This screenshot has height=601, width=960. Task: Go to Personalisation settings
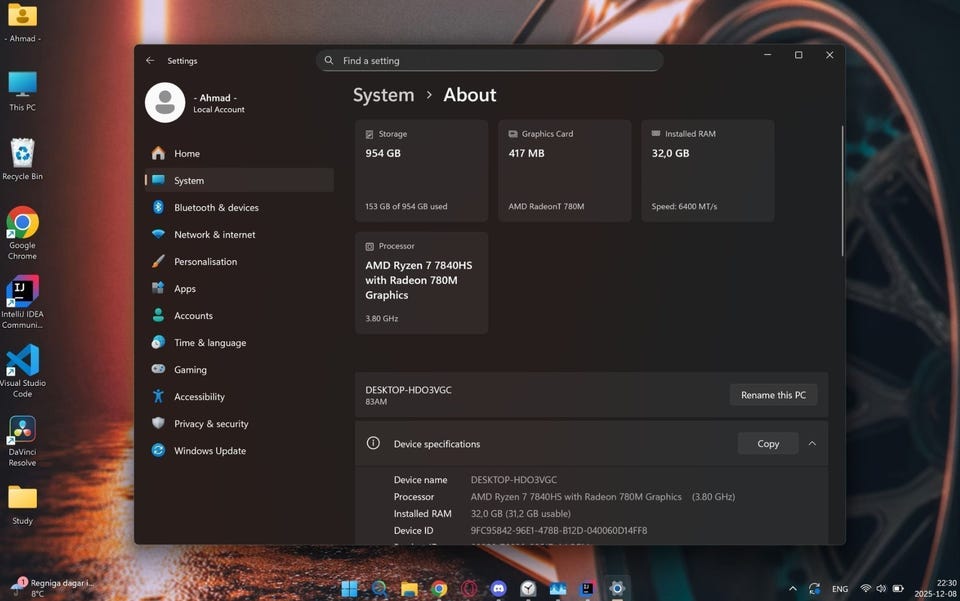click(x=205, y=262)
